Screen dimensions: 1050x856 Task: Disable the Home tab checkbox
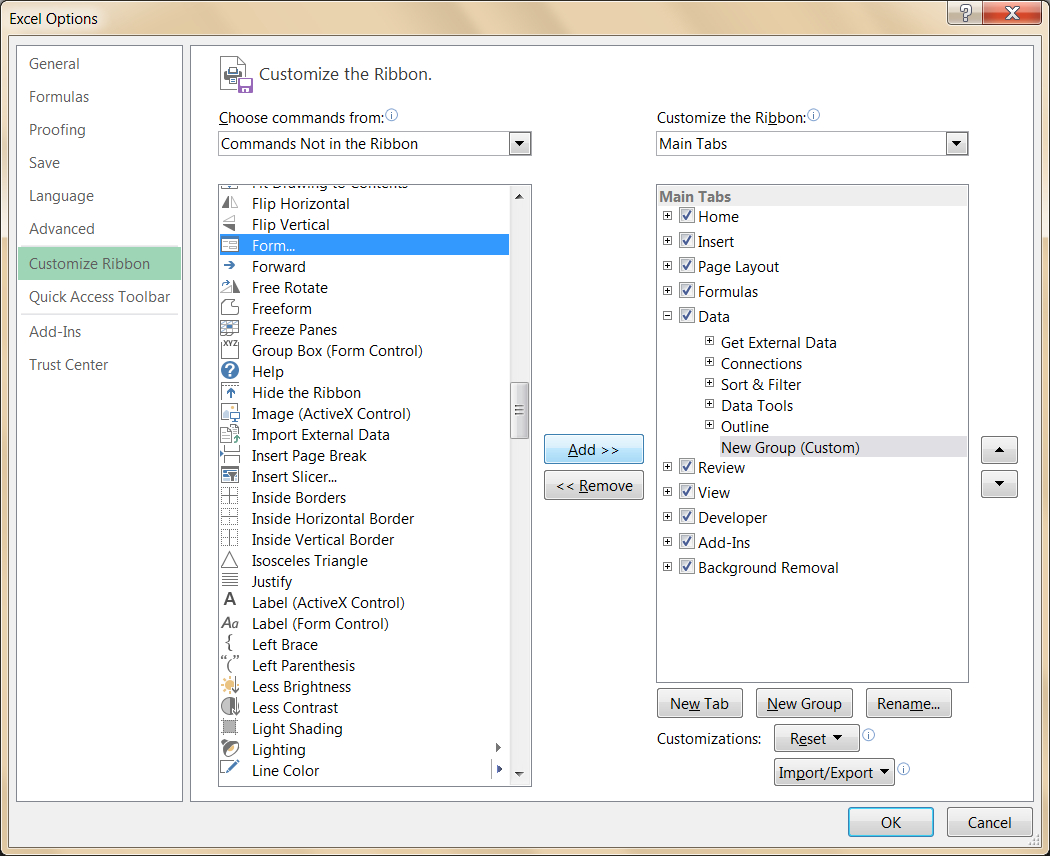pyautogui.click(x=687, y=216)
